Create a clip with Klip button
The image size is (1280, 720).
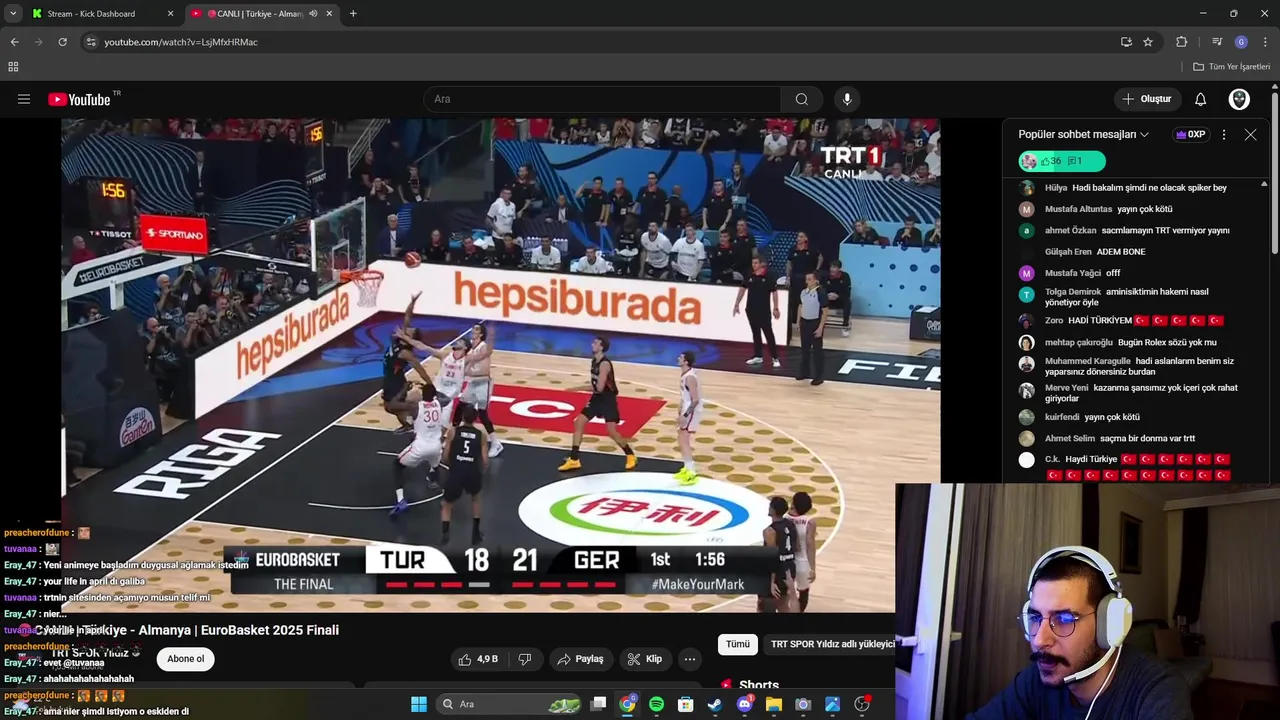pyautogui.click(x=644, y=659)
